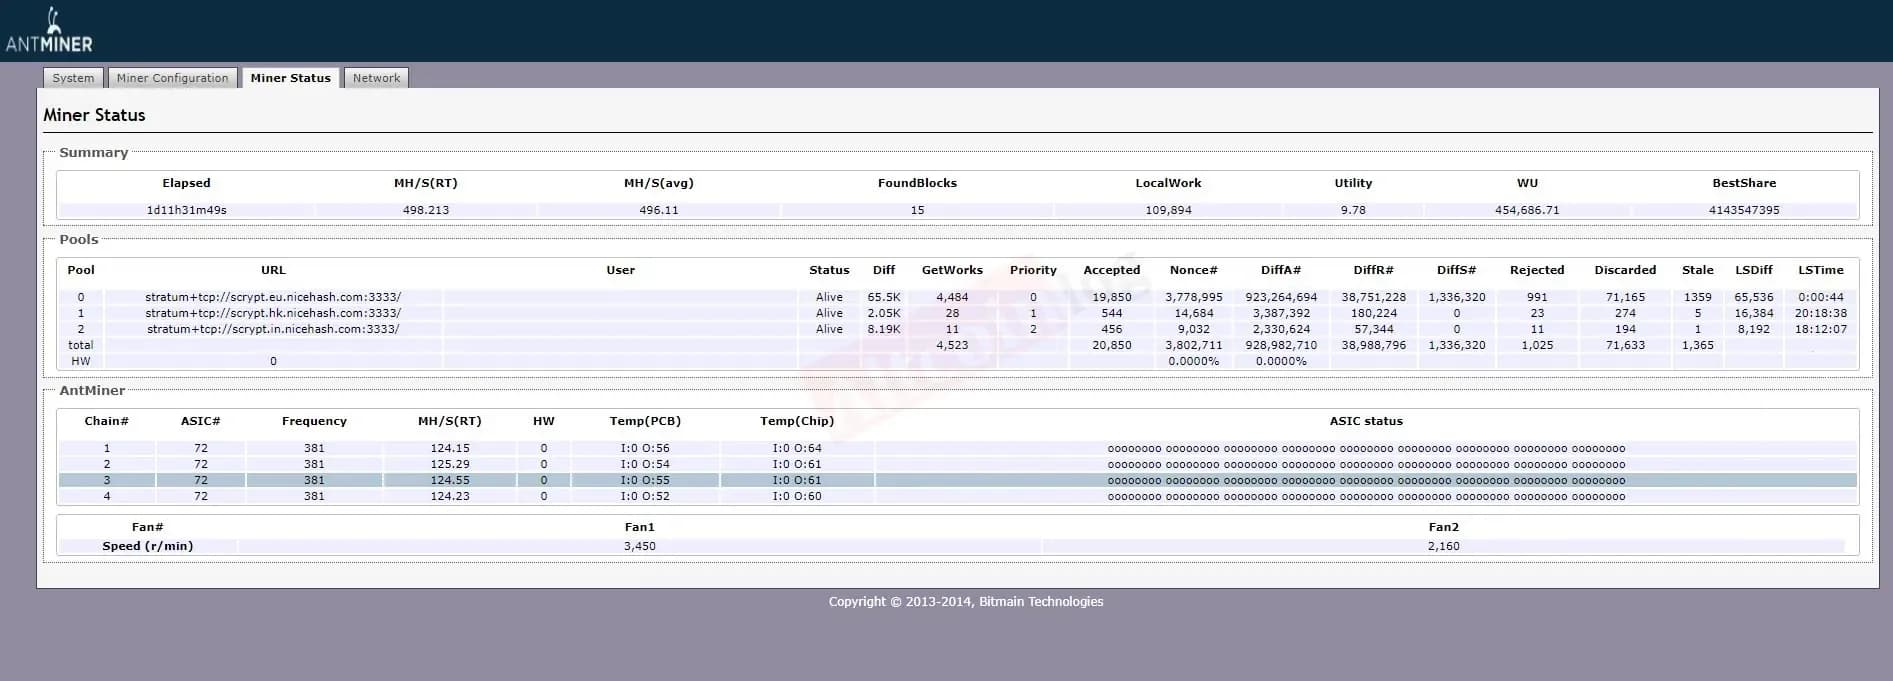
Task: Click chain 1 PCB temperature I:0 O:56
Action: coord(645,448)
